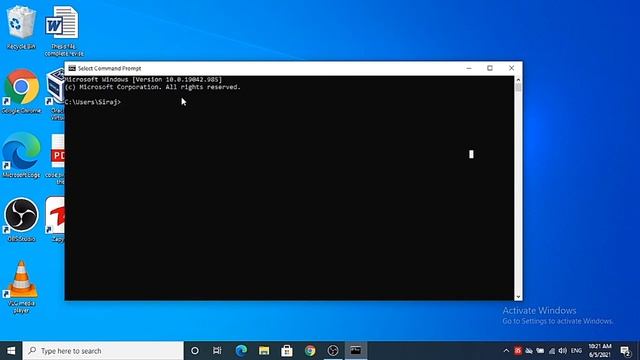The height and width of the screenshot is (360, 640).
Task: Click the Command Prompt taskbar button
Action: [356, 351]
